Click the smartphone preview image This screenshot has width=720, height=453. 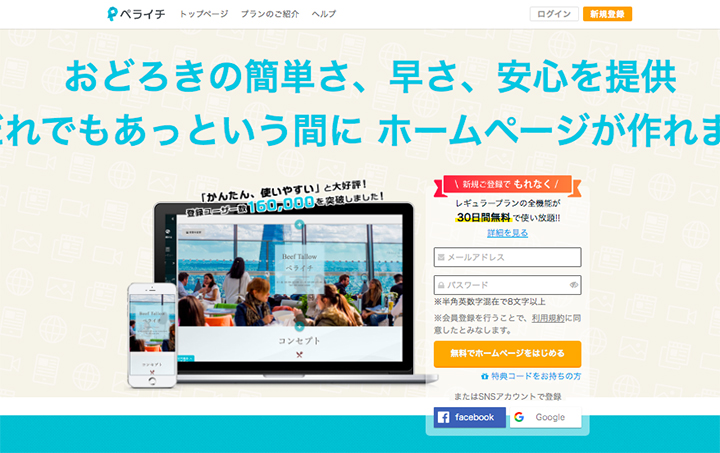[152, 334]
